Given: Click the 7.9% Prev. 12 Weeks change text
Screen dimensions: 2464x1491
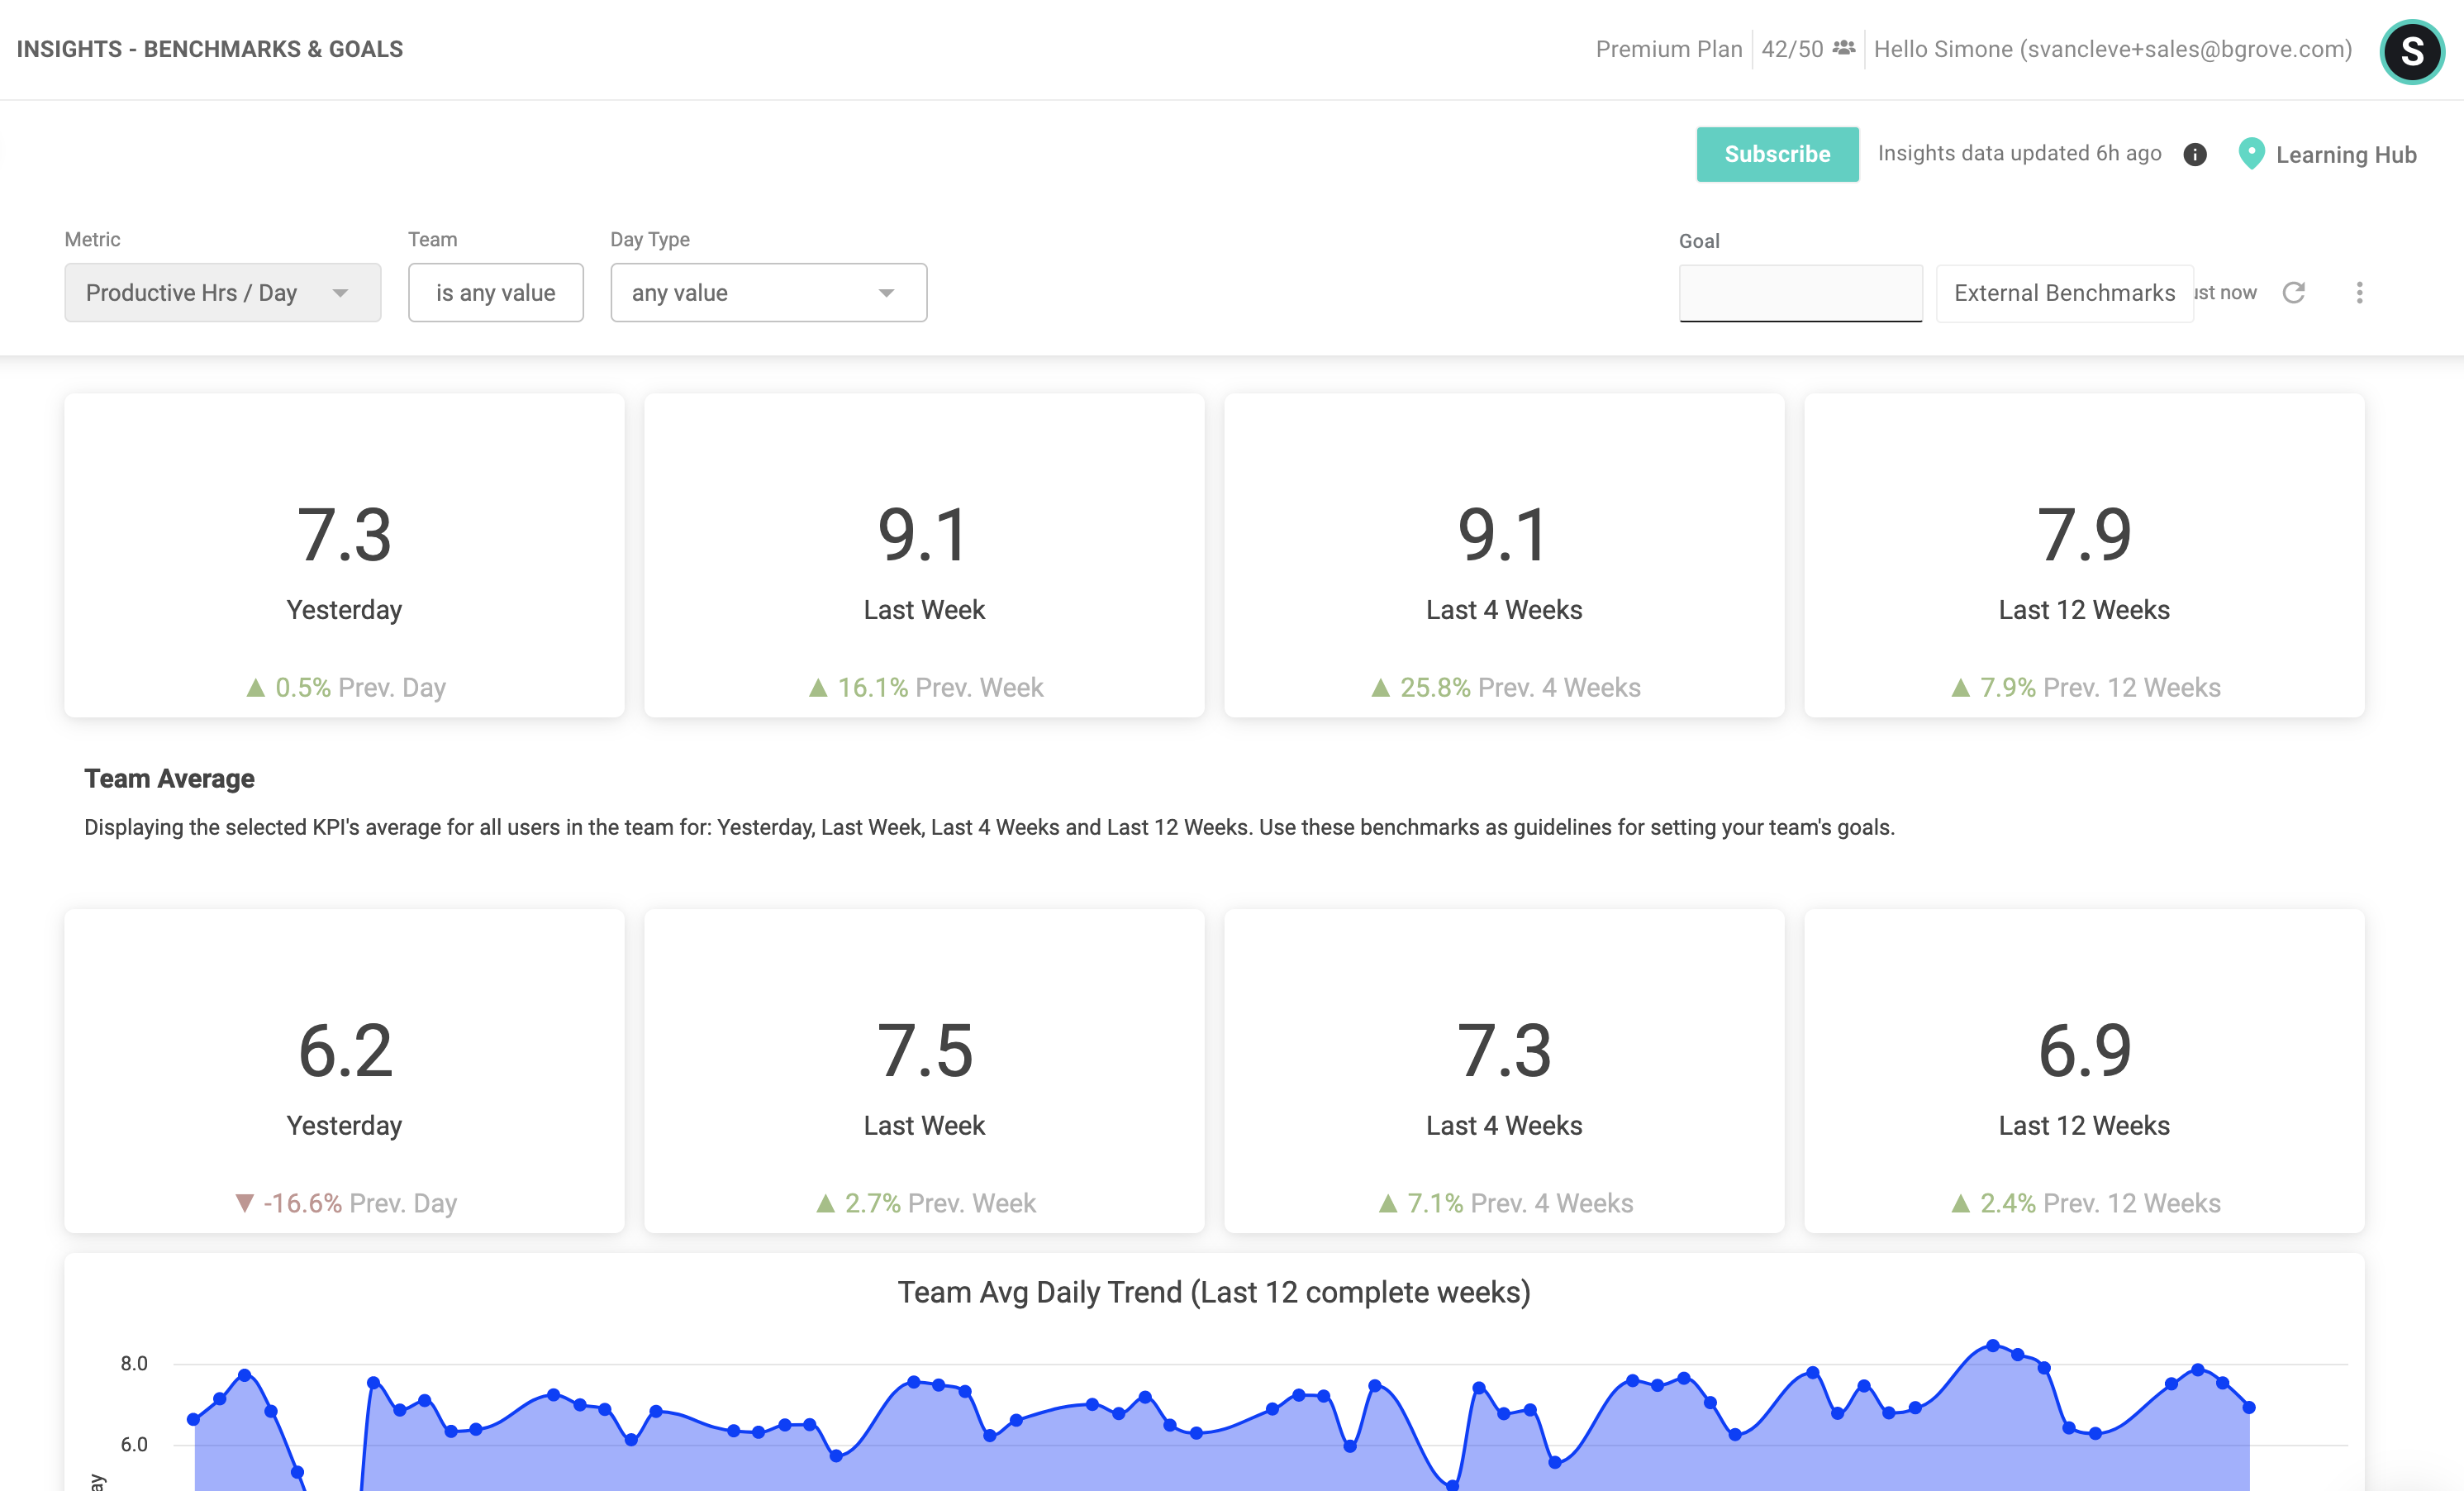Looking at the screenshot, I should [x=2085, y=687].
